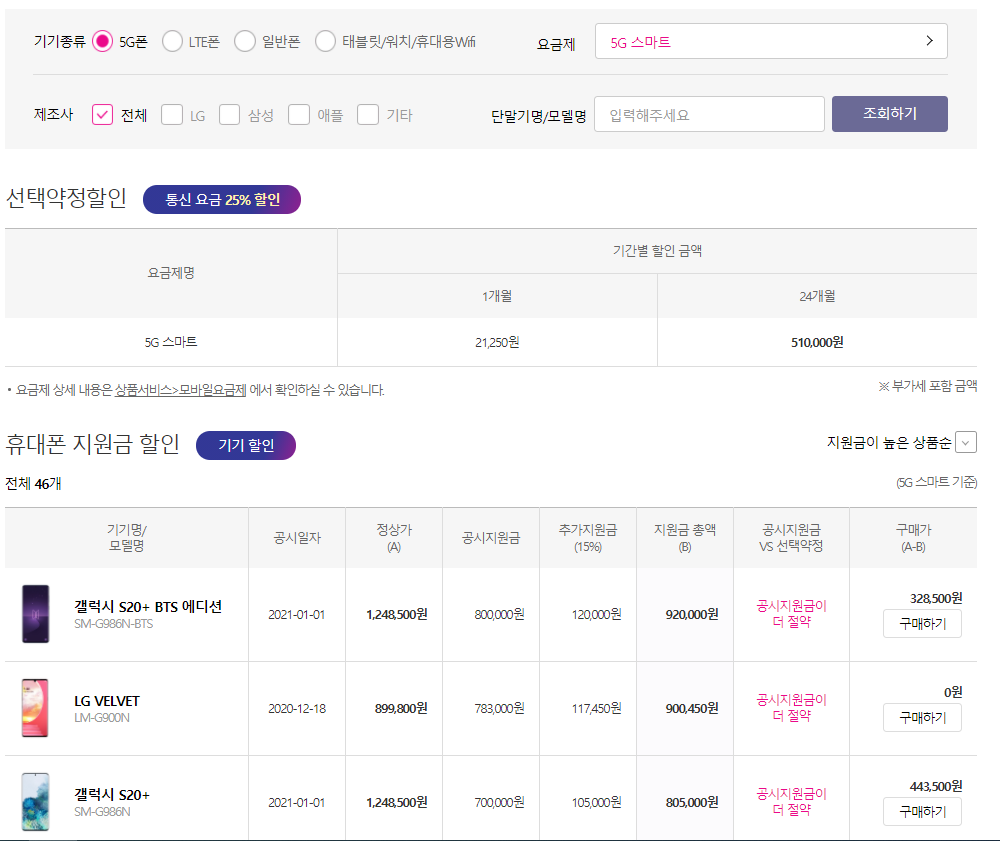Click the sort dropdown arrow icon
1000x841 pixels.
[966, 442]
